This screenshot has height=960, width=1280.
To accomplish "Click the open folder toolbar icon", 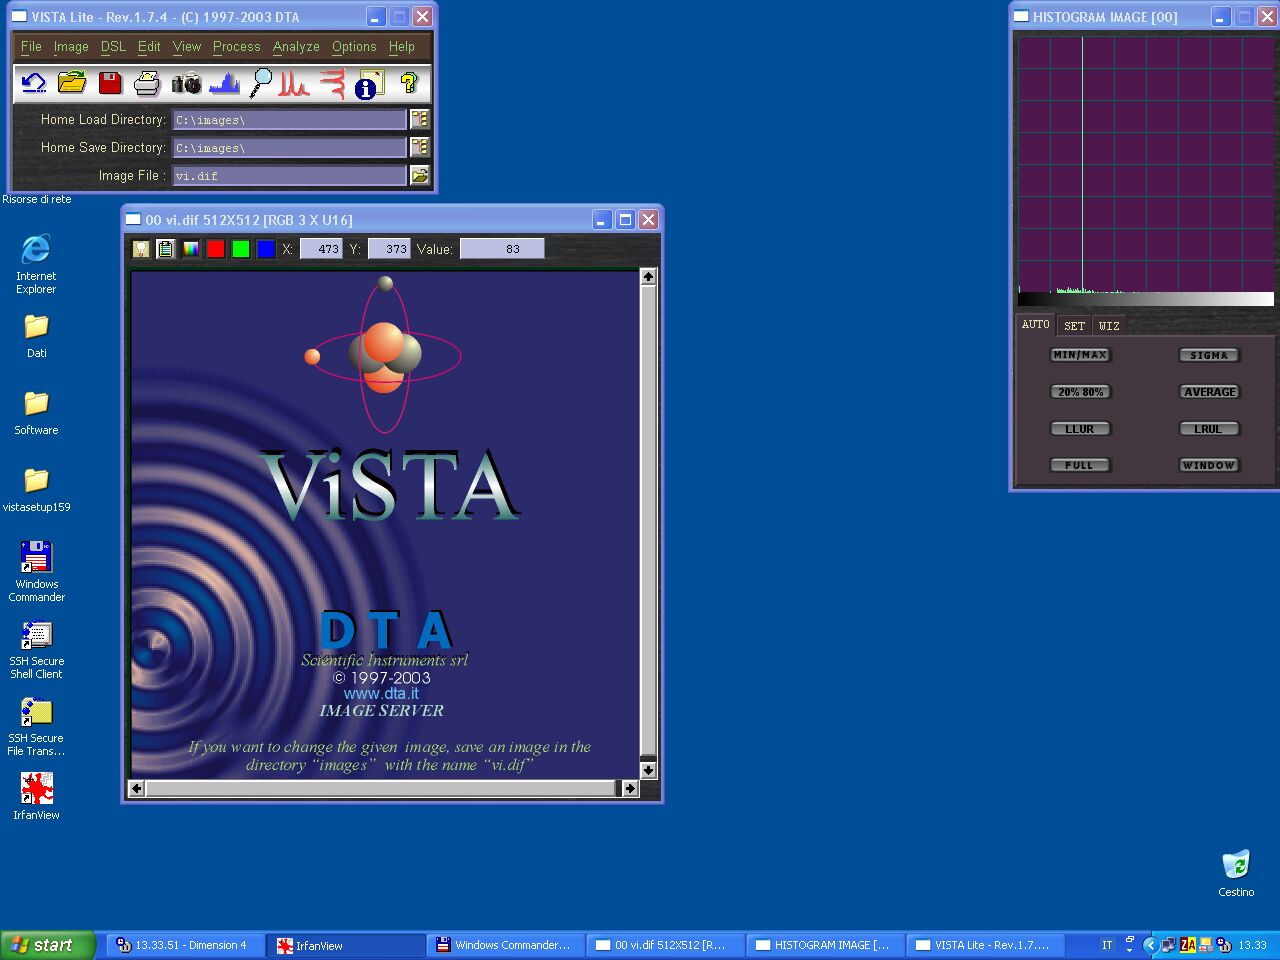I will click(72, 84).
